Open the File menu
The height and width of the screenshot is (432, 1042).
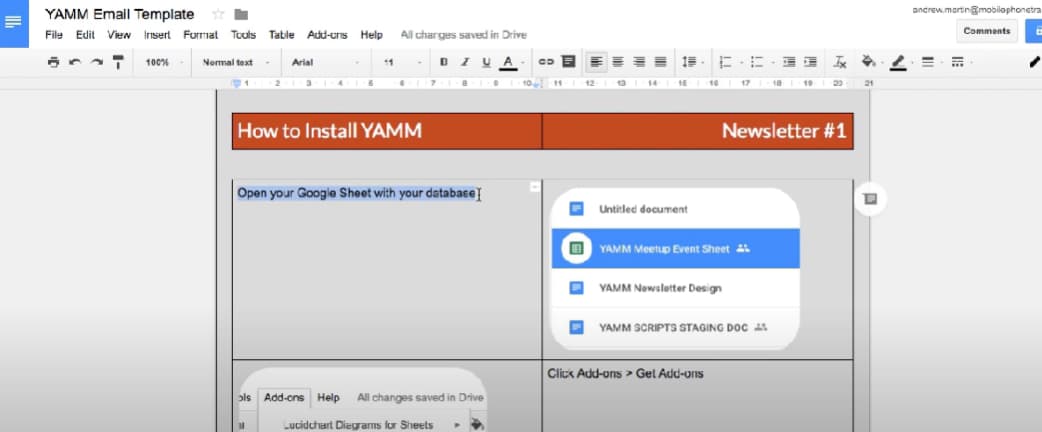54,35
